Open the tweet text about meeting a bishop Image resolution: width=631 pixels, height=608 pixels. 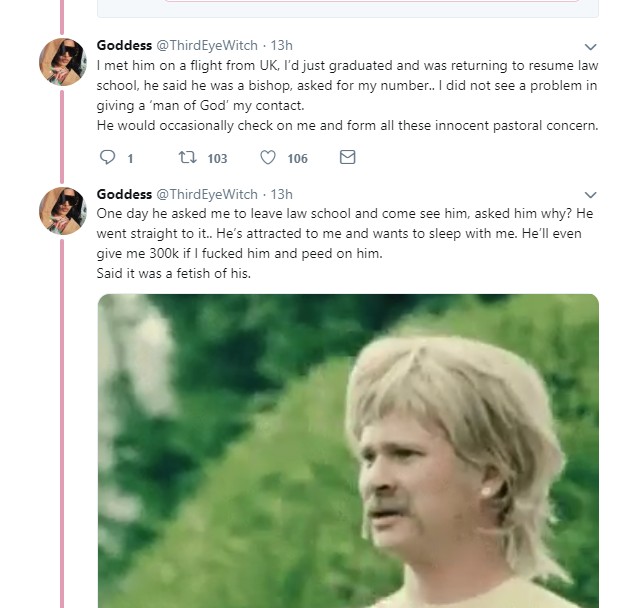[x=346, y=95]
